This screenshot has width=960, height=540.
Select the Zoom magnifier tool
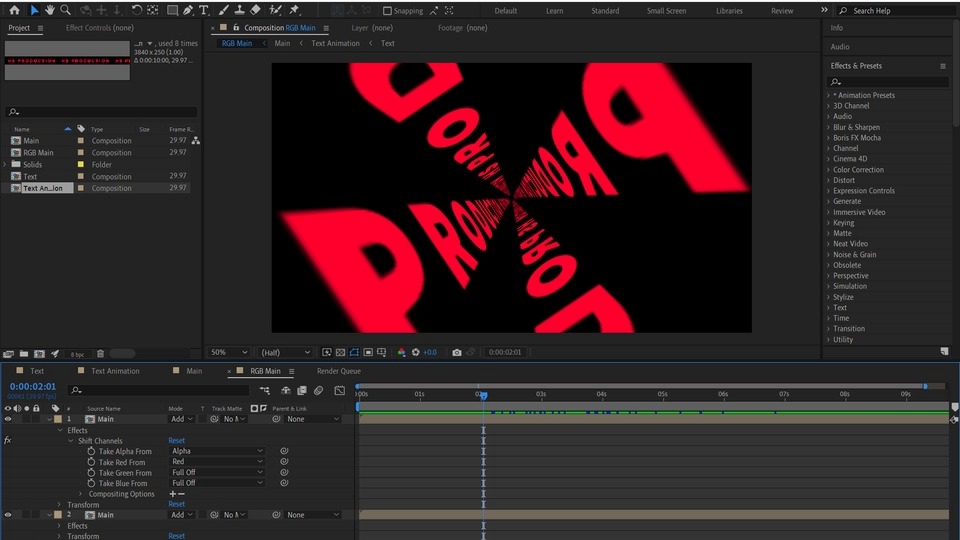(x=66, y=10)
